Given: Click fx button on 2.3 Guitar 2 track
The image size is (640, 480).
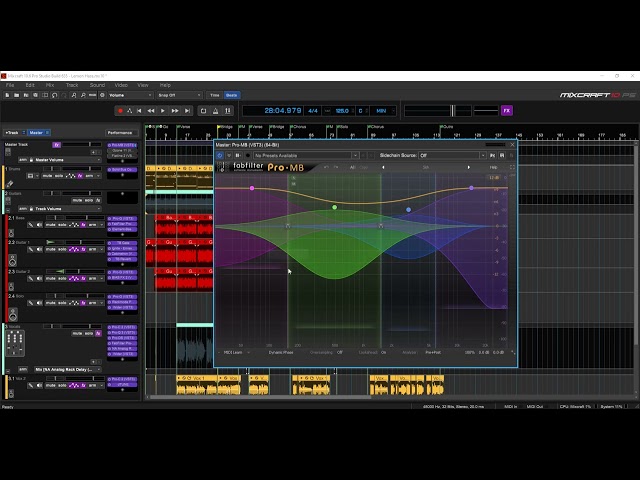Looking at the screenshot, I should (83, 278).
